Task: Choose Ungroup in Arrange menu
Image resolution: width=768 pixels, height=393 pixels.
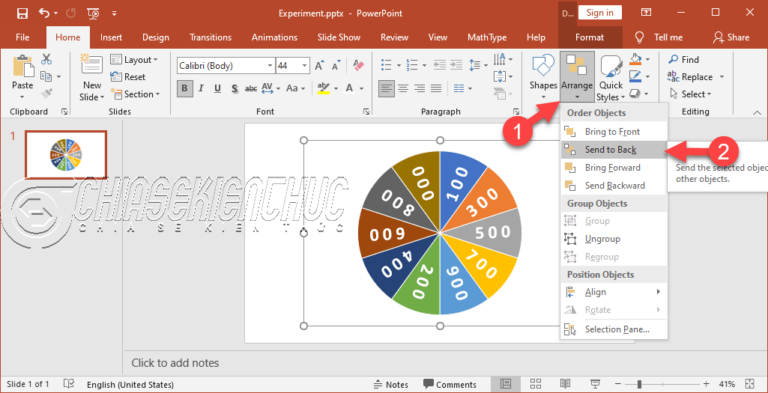Action: click(614, 239)
